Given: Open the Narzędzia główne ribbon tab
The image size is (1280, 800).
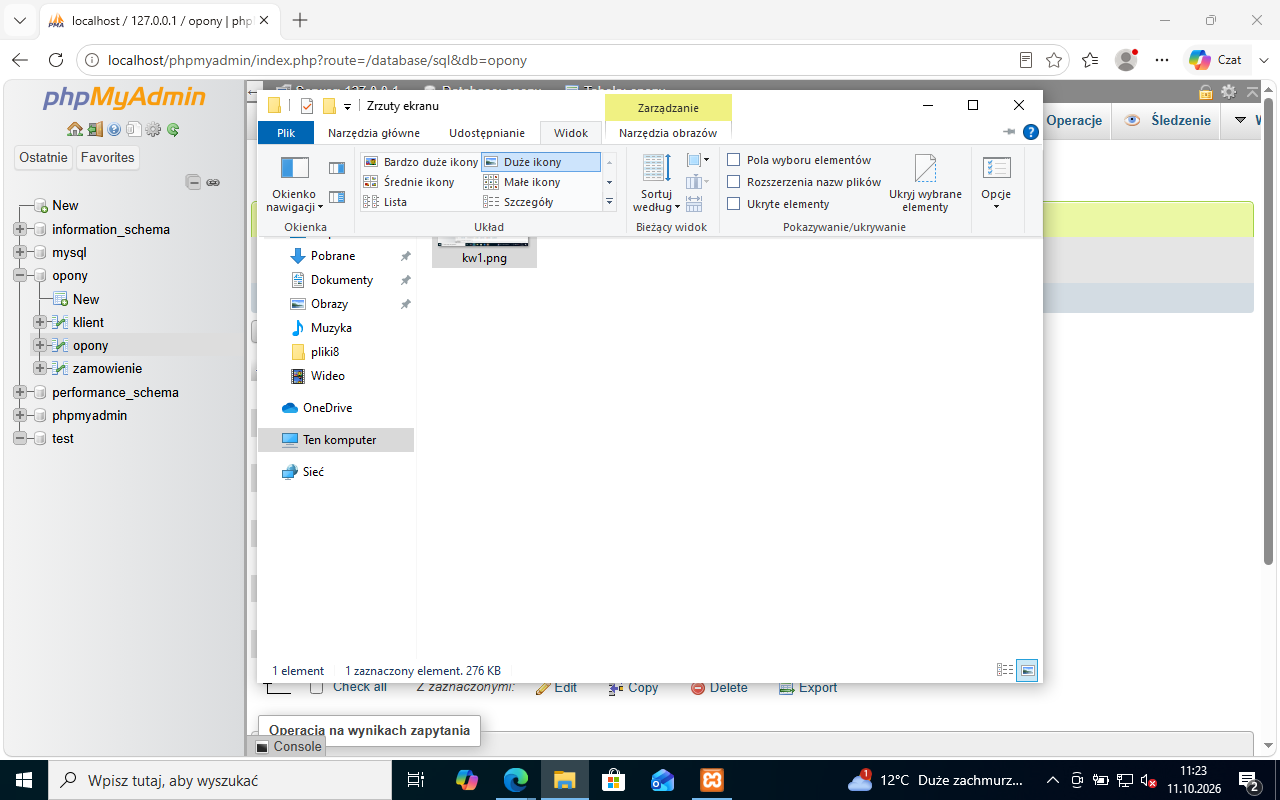Looking at the screenshot, I should click(374, 133).
